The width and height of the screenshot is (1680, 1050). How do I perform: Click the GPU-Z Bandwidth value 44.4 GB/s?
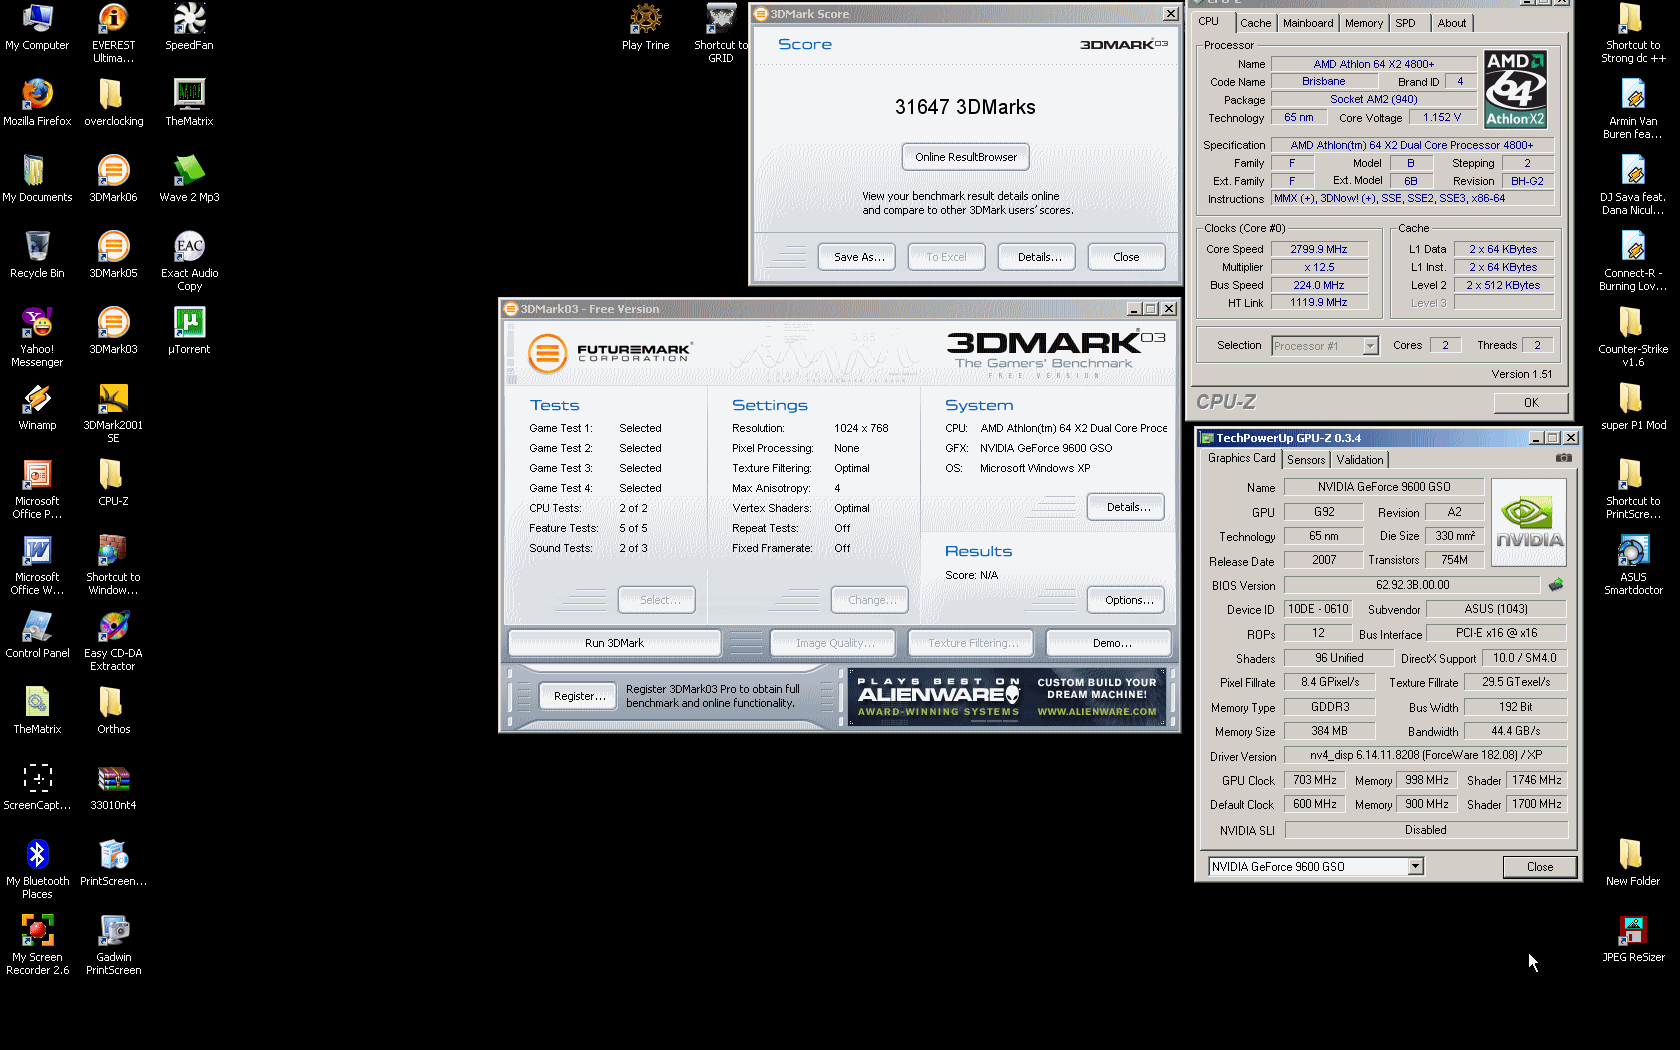point(1515,731)
